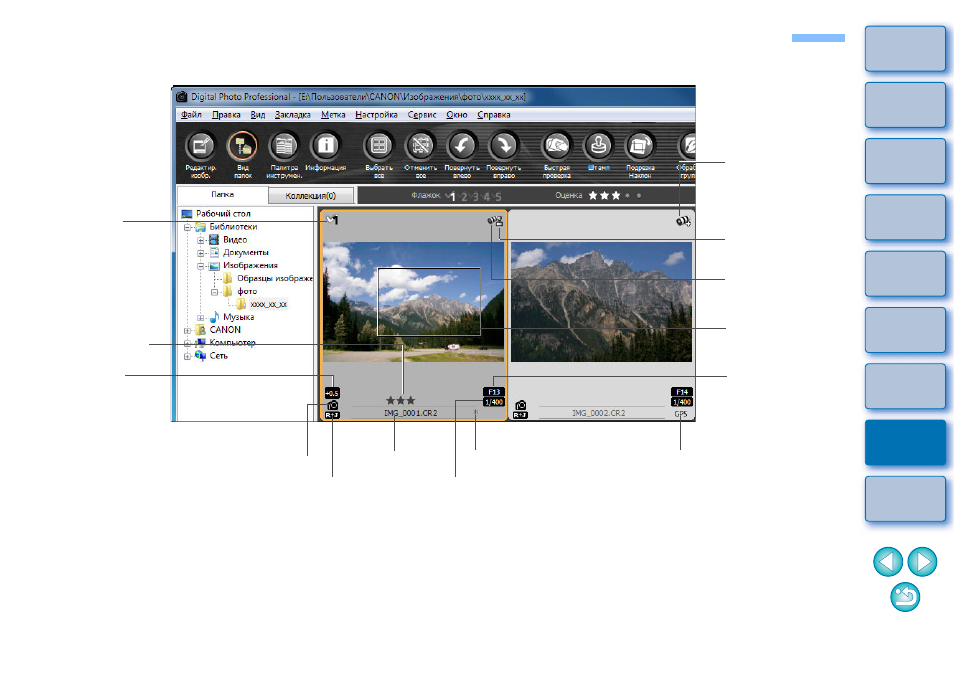The height and width of the screenshot is (674, 954).
Task: Expand the Компьютер tree node
Action: click(187, 343)
